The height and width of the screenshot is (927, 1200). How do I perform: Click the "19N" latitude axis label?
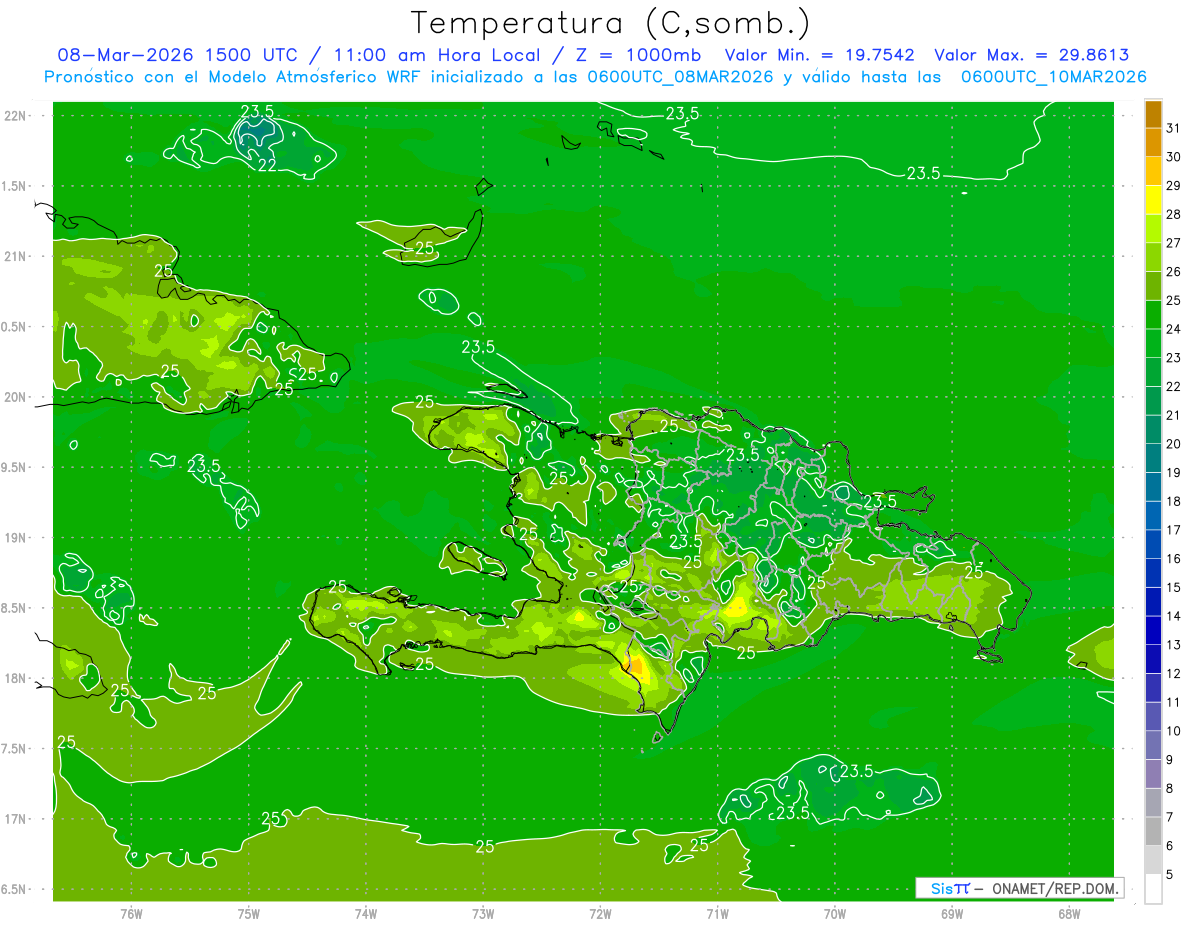16,538
